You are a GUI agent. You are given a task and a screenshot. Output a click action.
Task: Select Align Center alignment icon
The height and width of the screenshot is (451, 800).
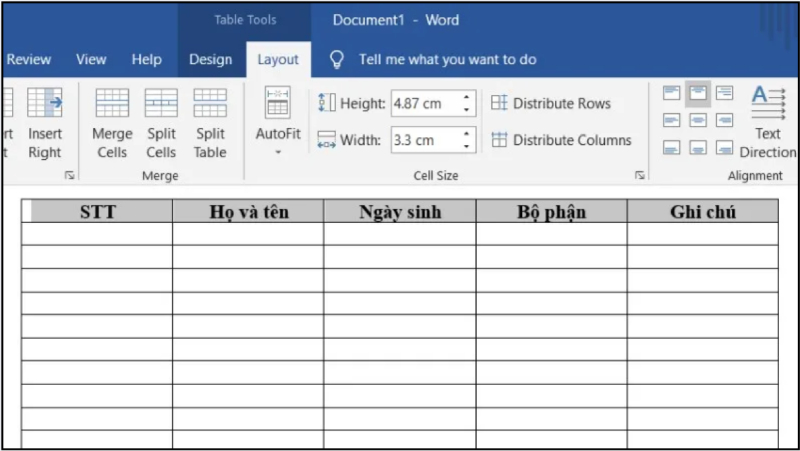click(x=698, y=120)
